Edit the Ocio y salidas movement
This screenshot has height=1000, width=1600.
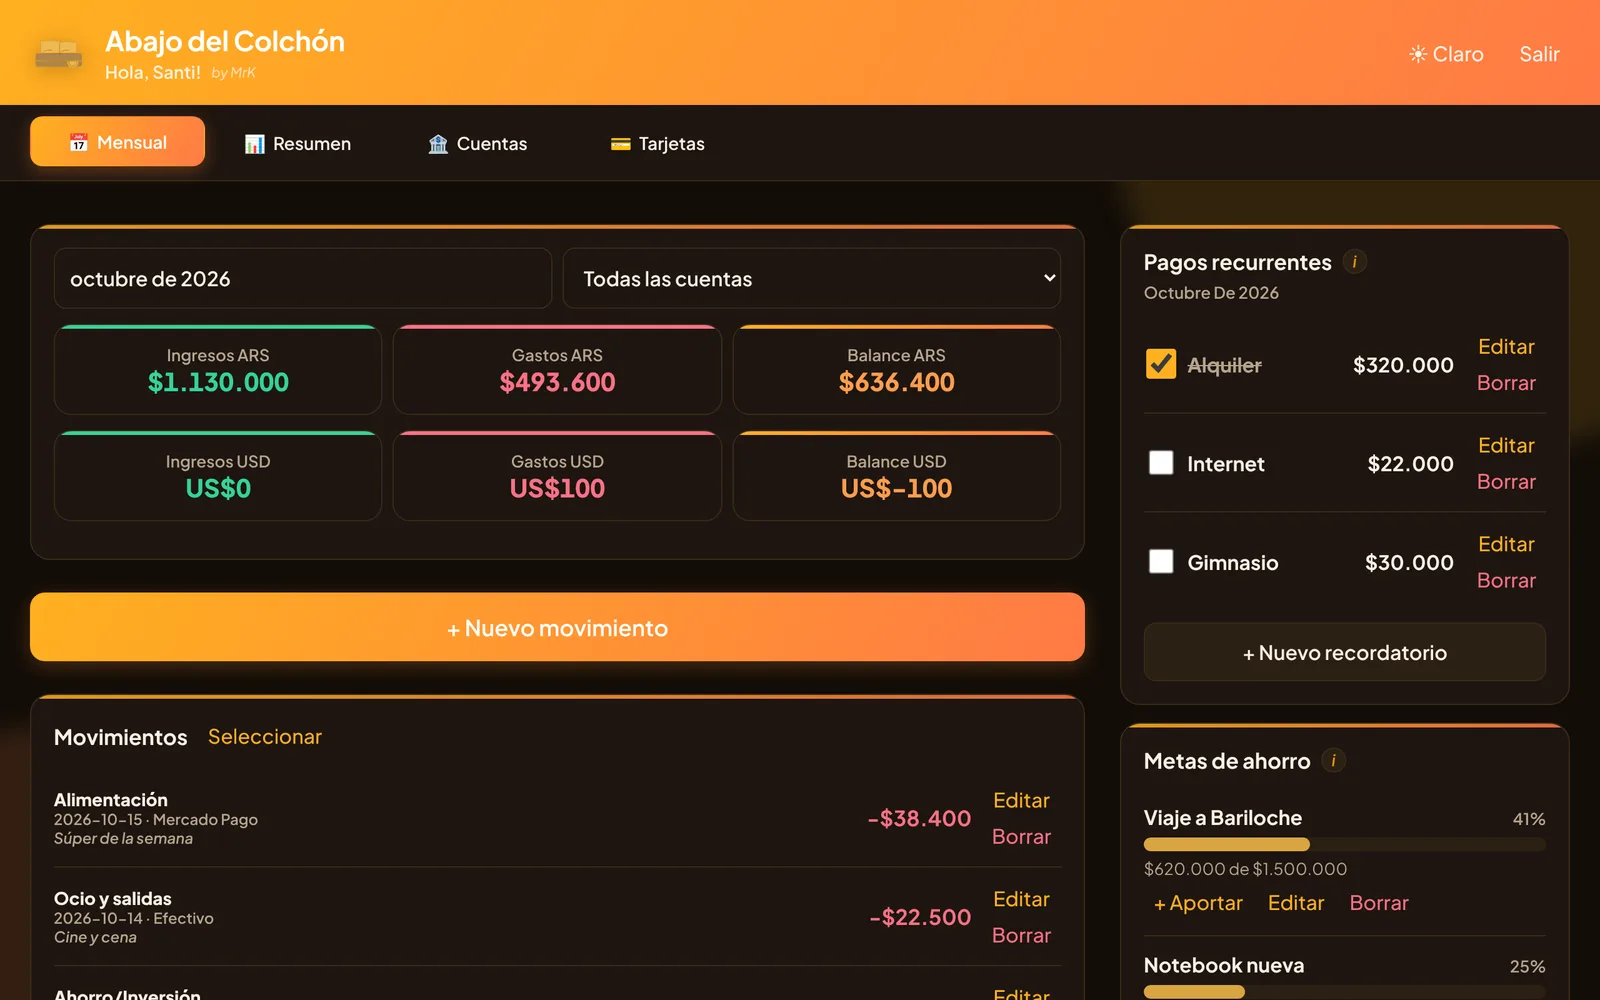click(x=1021, y=900)
